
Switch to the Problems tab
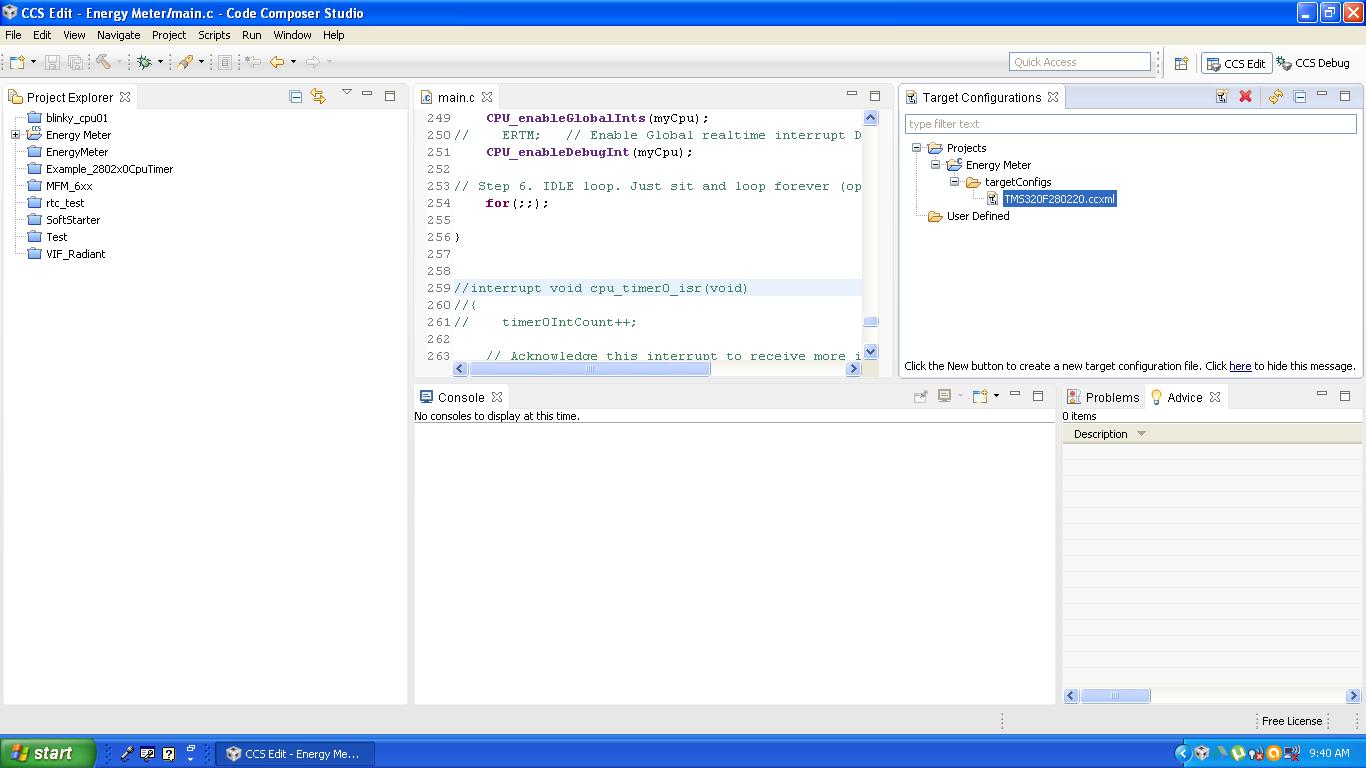[1102, 397]
